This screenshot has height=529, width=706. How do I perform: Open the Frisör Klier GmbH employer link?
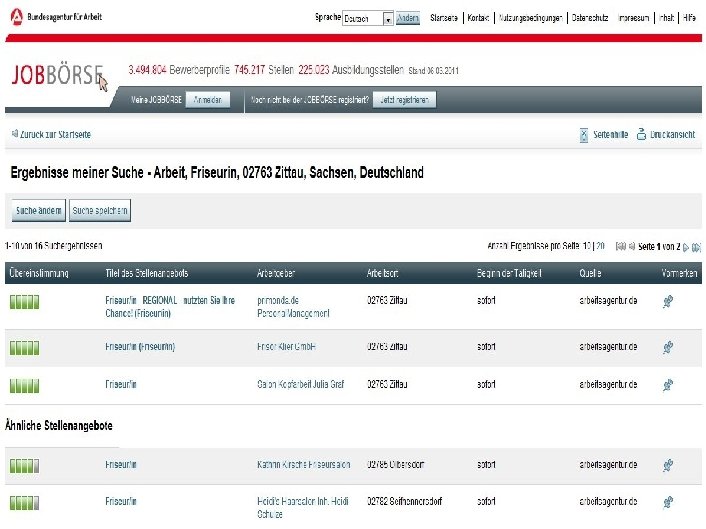286,347
